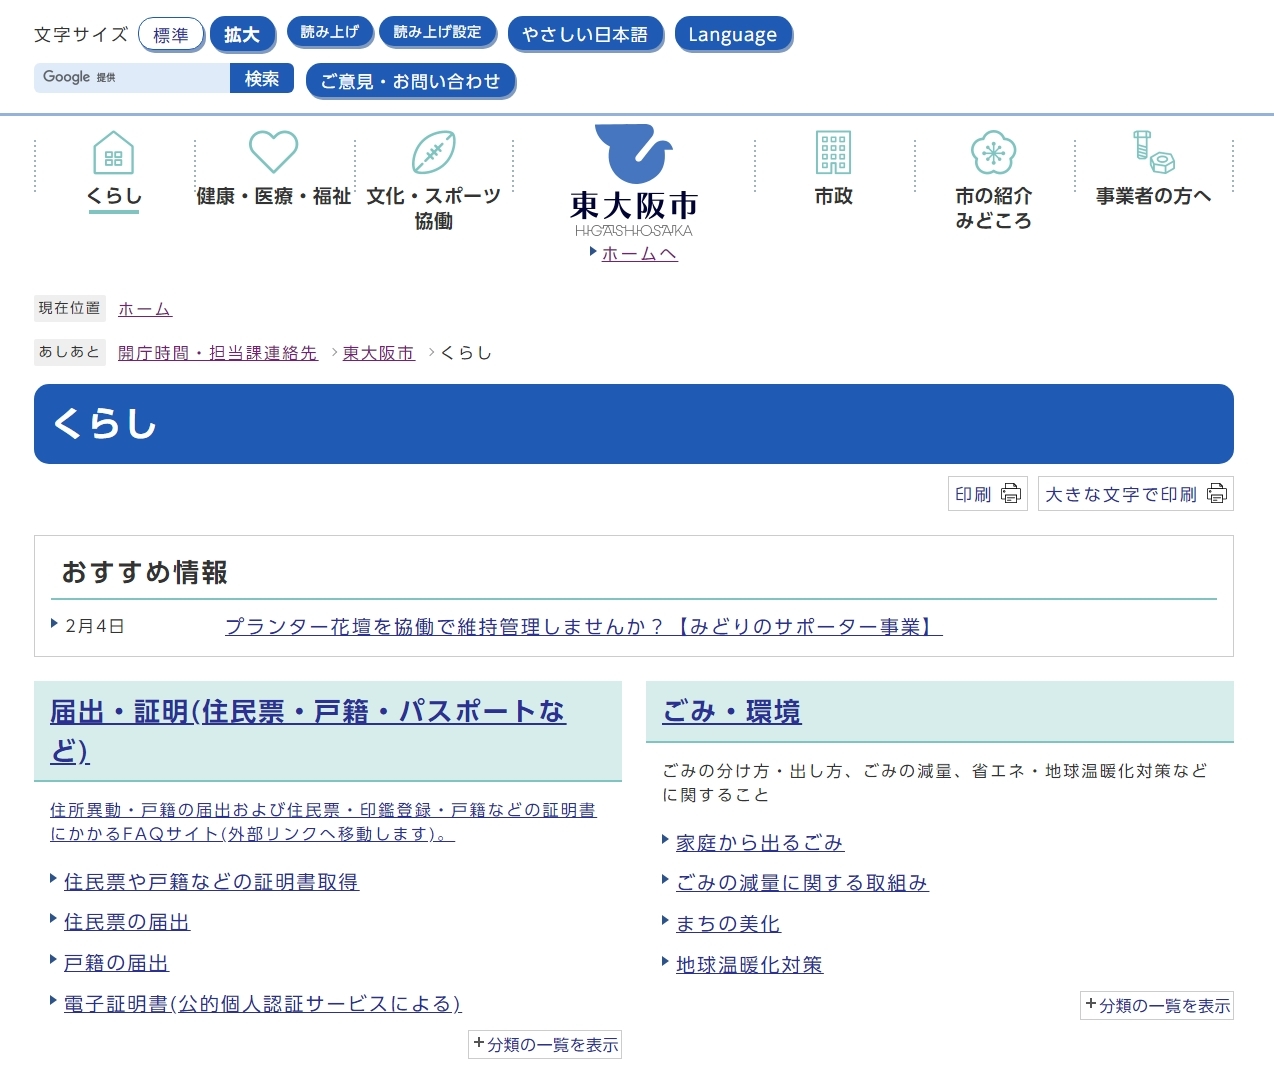Open the Language menu
The width and height of the screenshot is (1274, 1069).
(x=733, y=34)
